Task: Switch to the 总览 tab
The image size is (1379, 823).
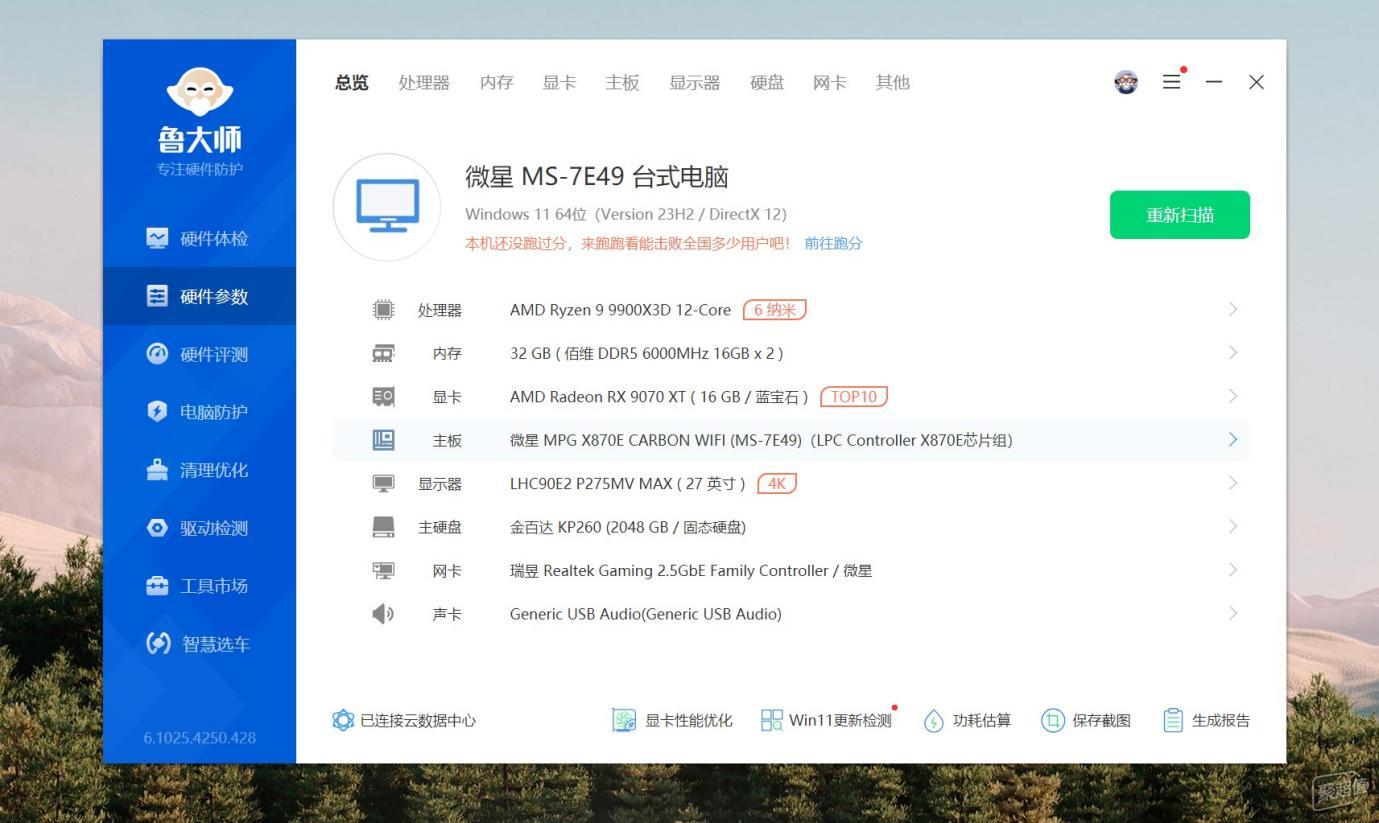Action: coord(352,83)
